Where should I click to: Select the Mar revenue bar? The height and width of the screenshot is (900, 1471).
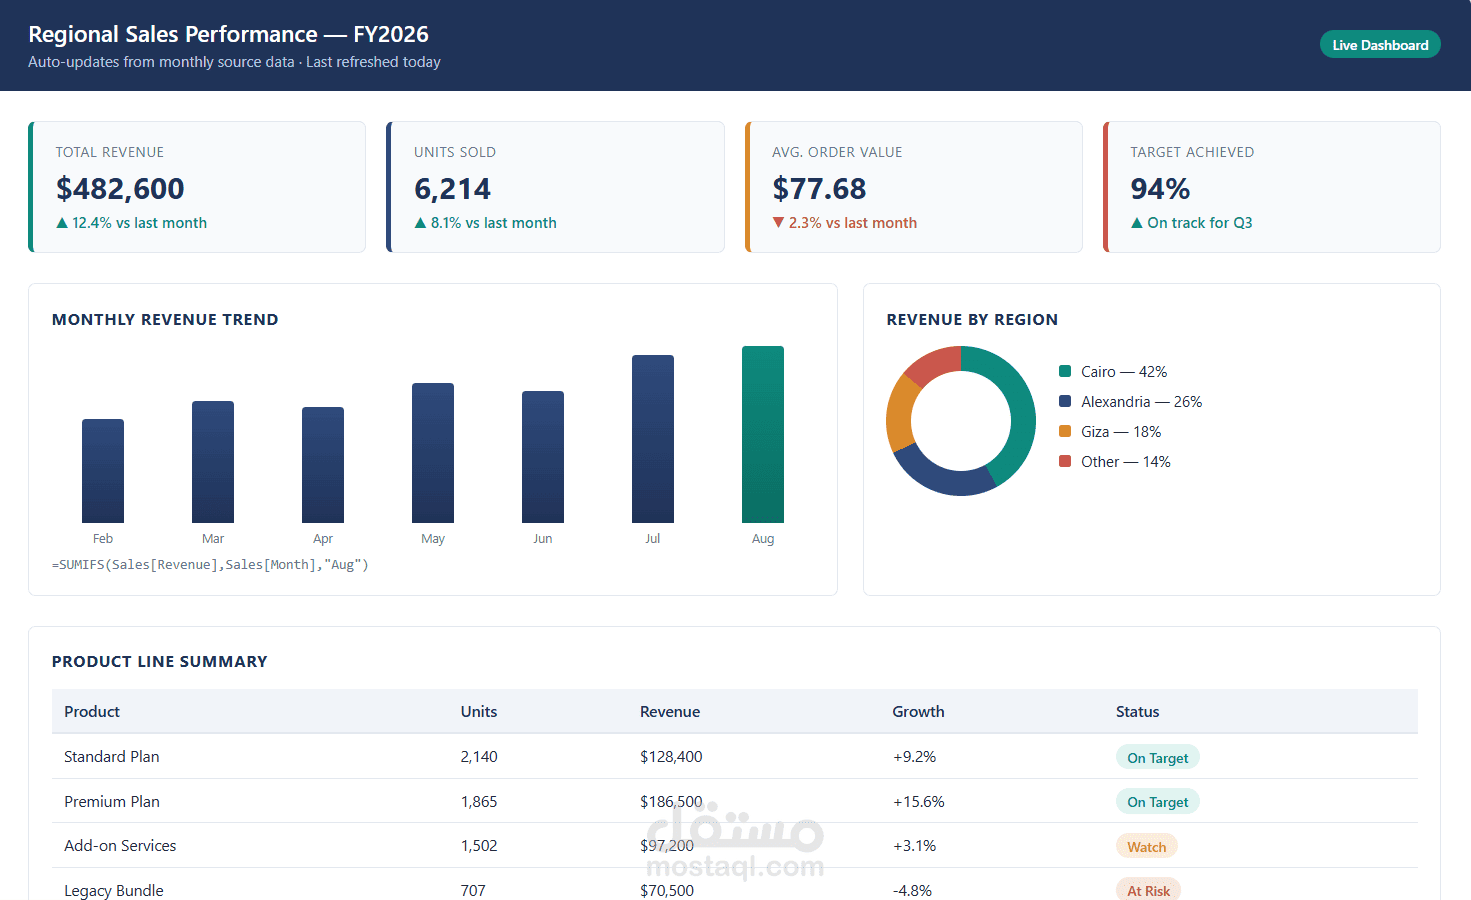click(x=213, y=462)
